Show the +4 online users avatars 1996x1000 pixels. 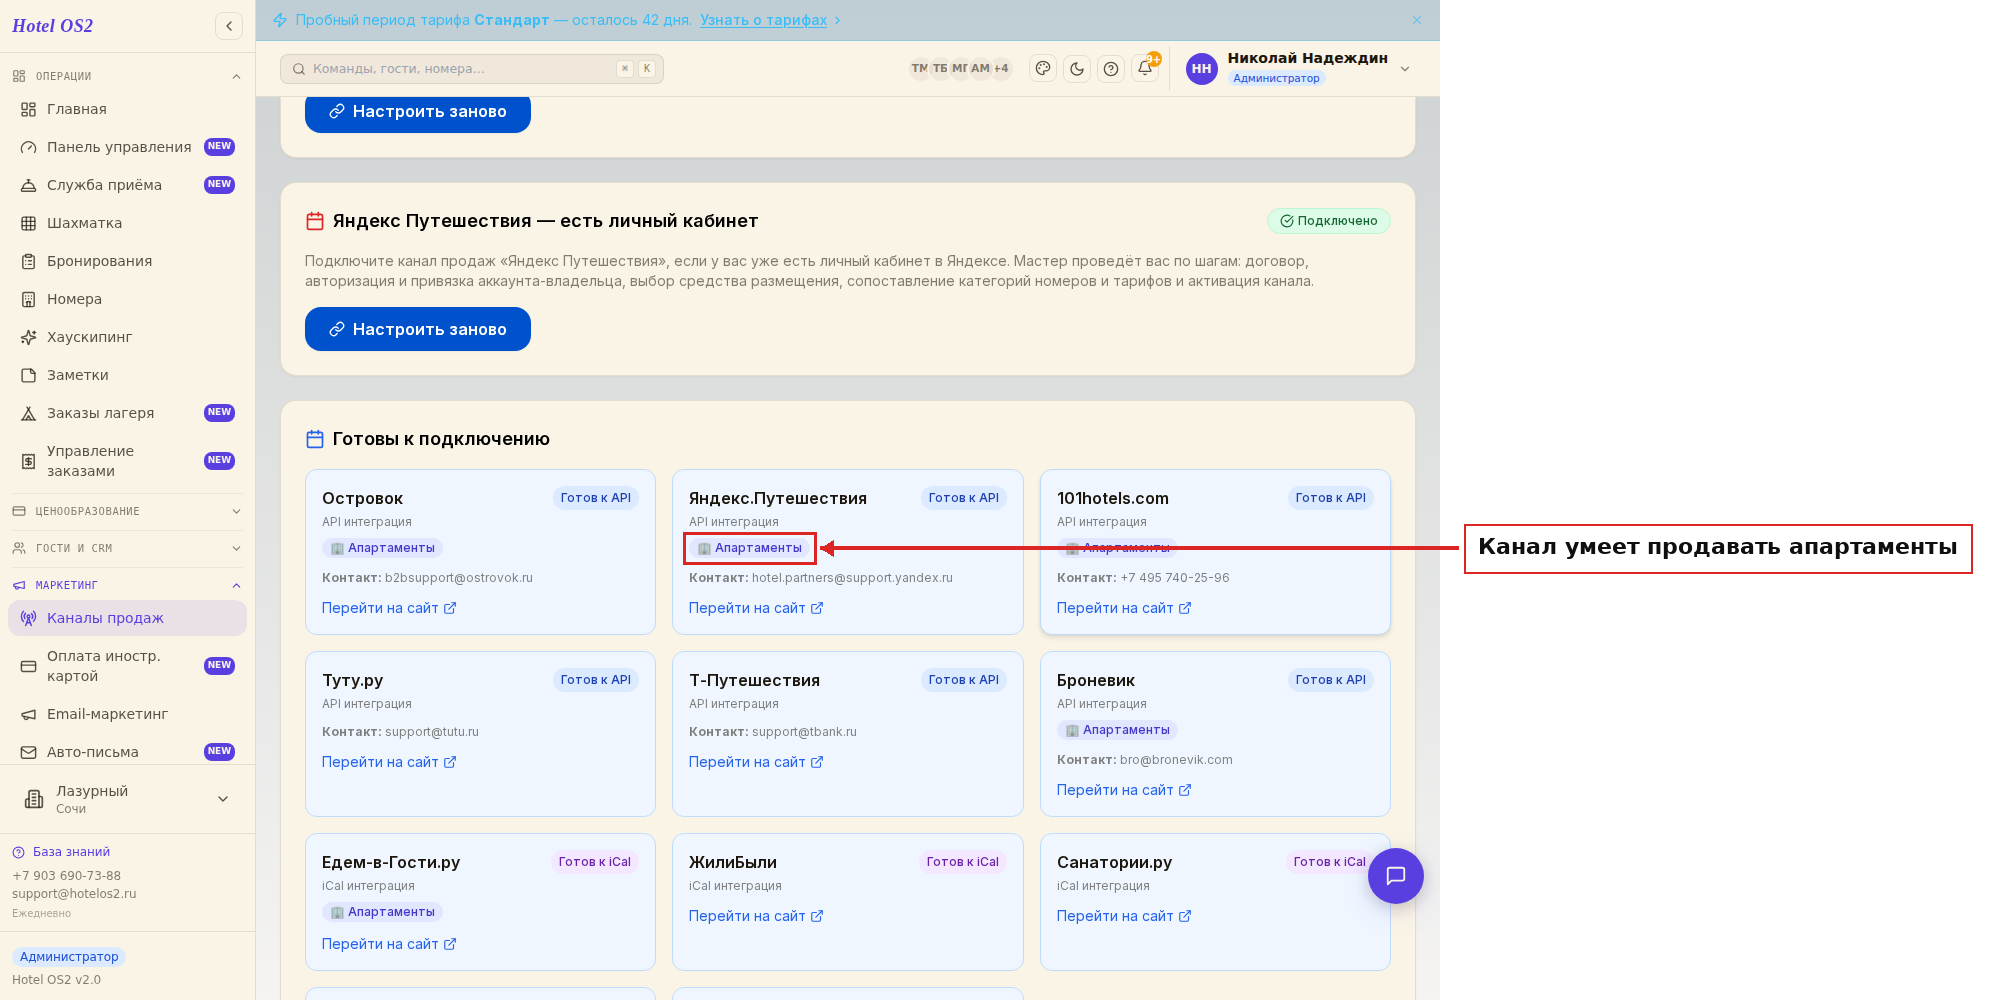pyautogui.click(x=1001, y=68)
